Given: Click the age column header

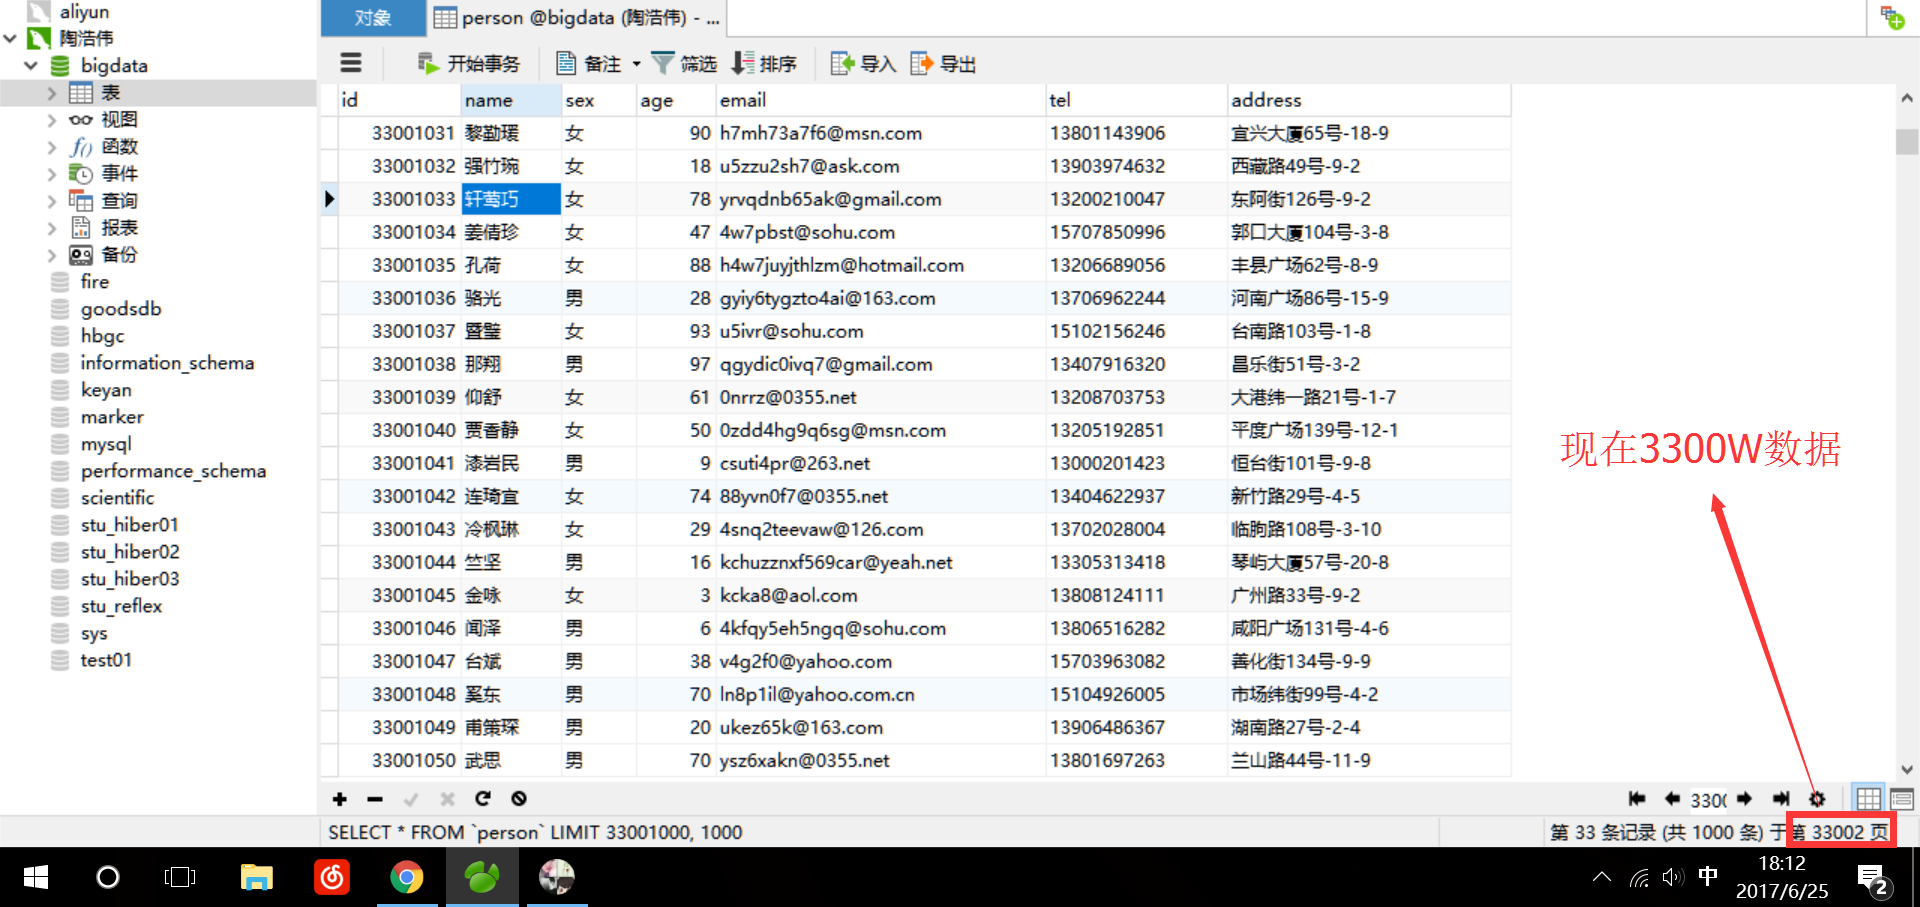Looking at the screenshot, I should [676, 100].
